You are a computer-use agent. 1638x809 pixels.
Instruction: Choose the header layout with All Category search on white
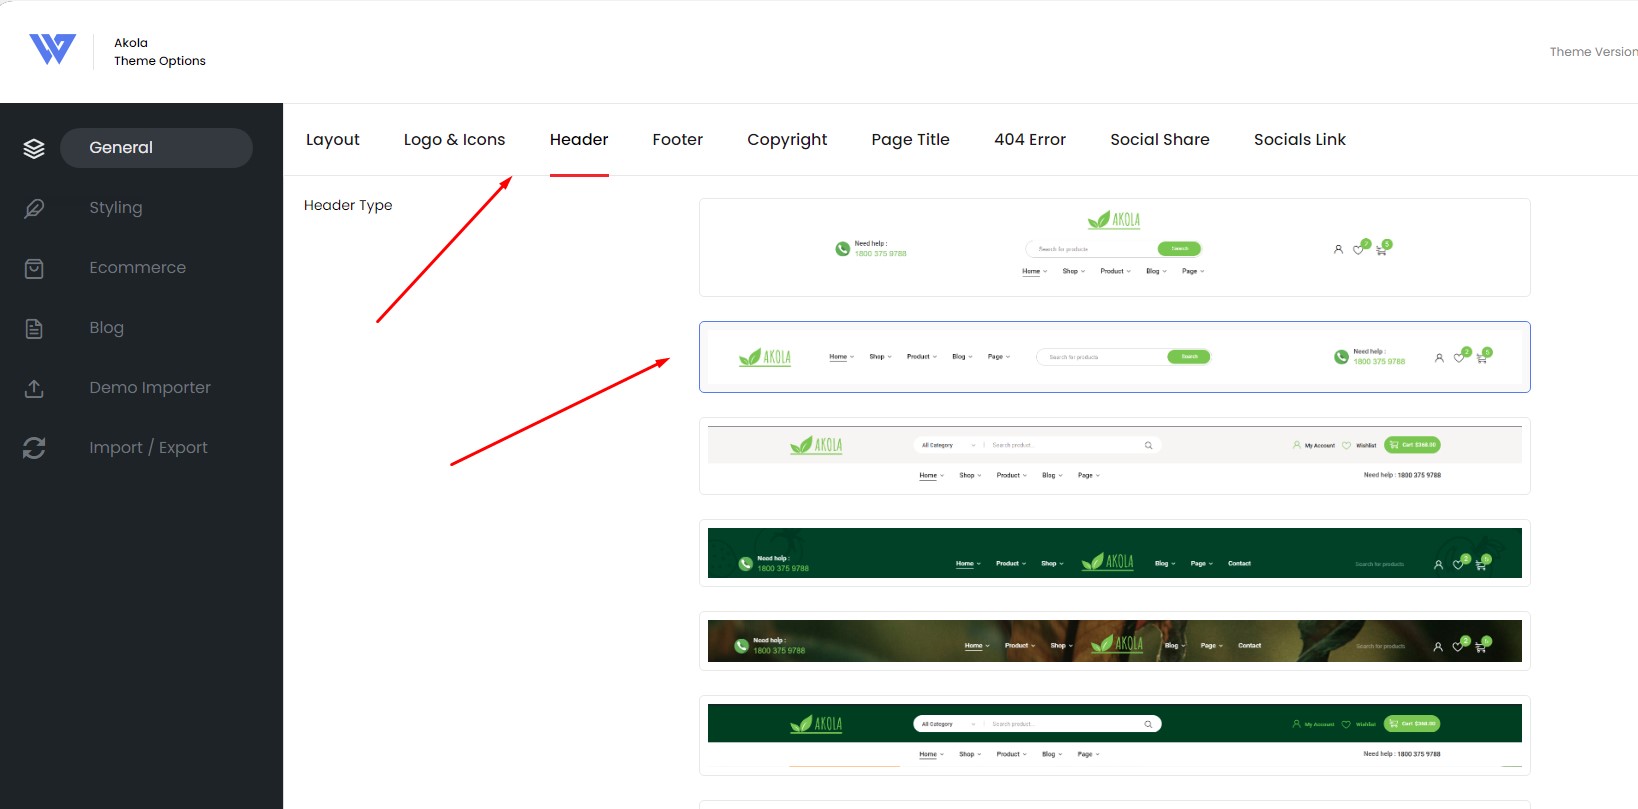(x=1114, y=456)
